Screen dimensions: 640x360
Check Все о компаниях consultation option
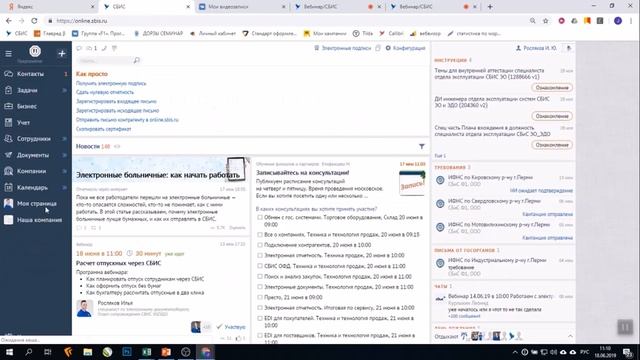[260, 235]
